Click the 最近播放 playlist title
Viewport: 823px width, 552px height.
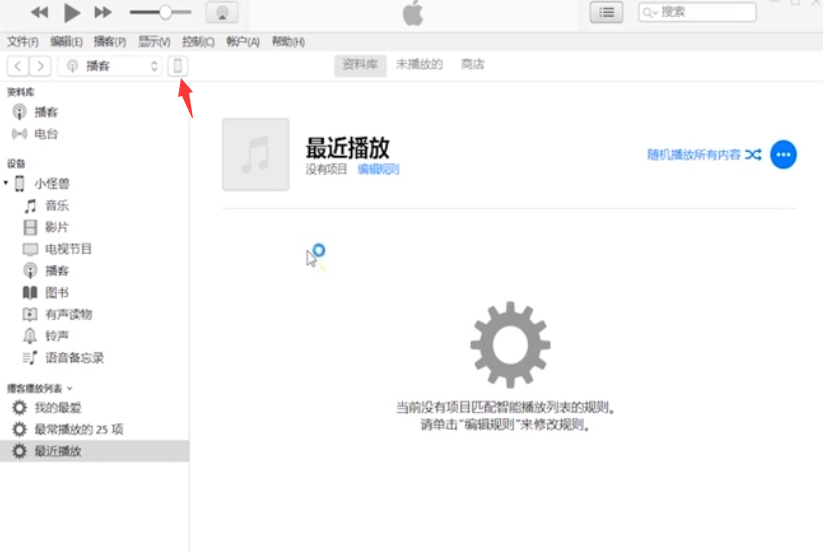(x=347, y=147)
